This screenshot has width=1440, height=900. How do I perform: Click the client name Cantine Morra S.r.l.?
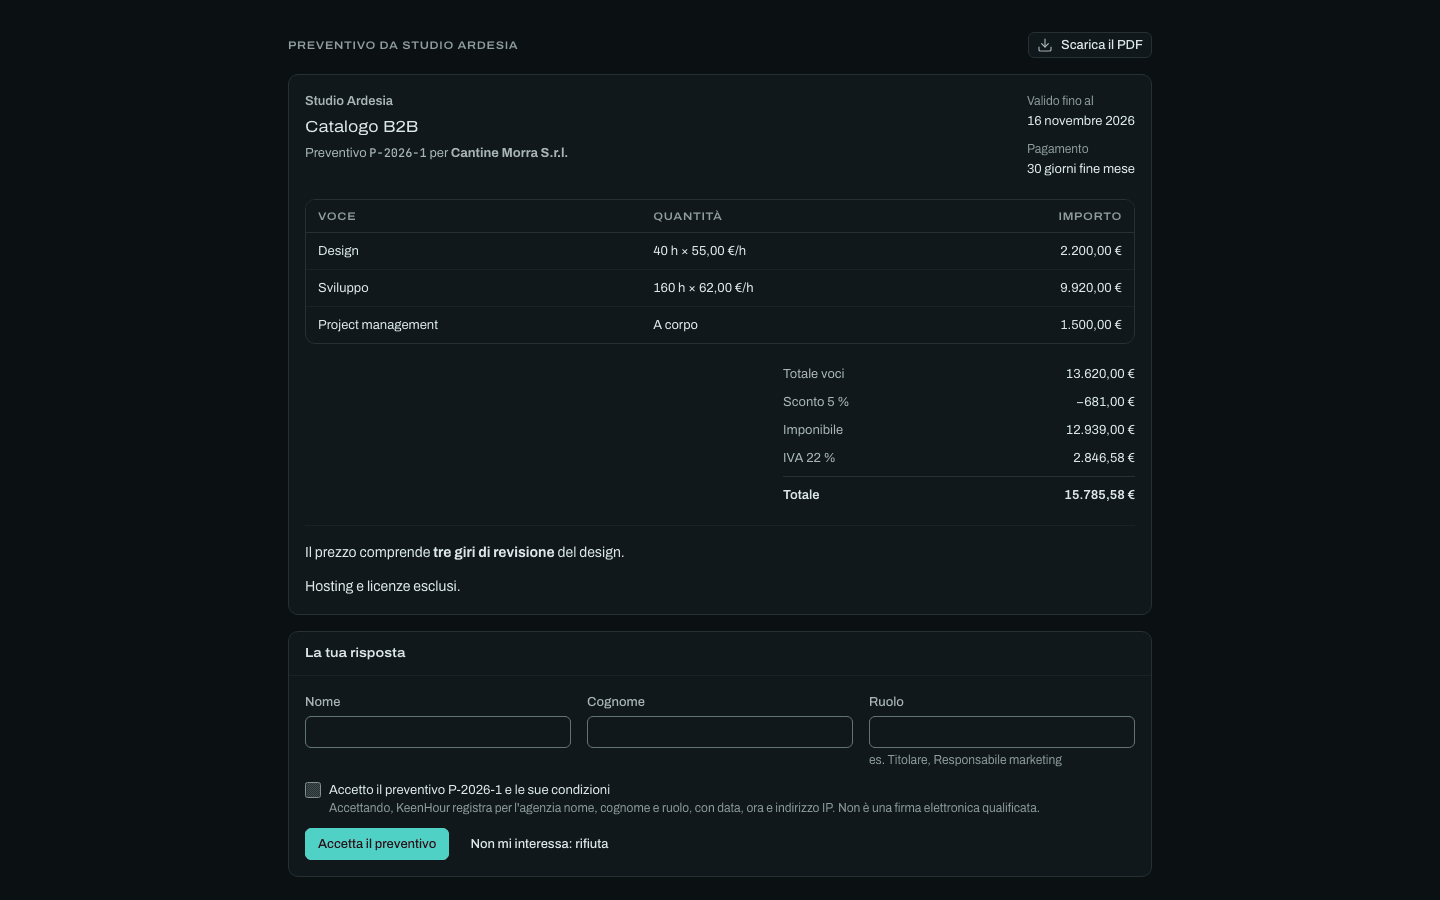(x=509, y=153)
